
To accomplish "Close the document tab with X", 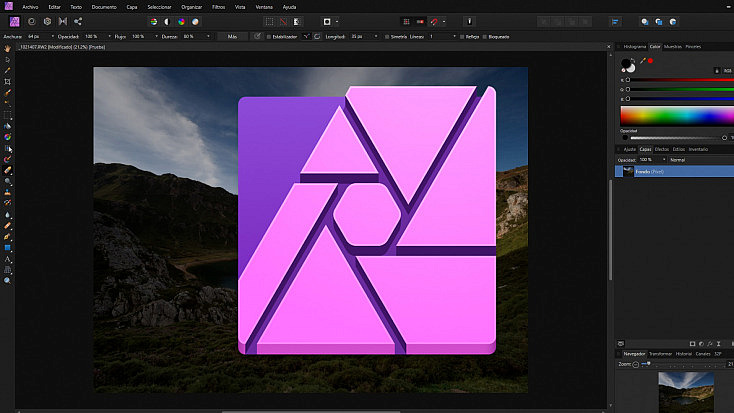I will click(x=609, y=47).
